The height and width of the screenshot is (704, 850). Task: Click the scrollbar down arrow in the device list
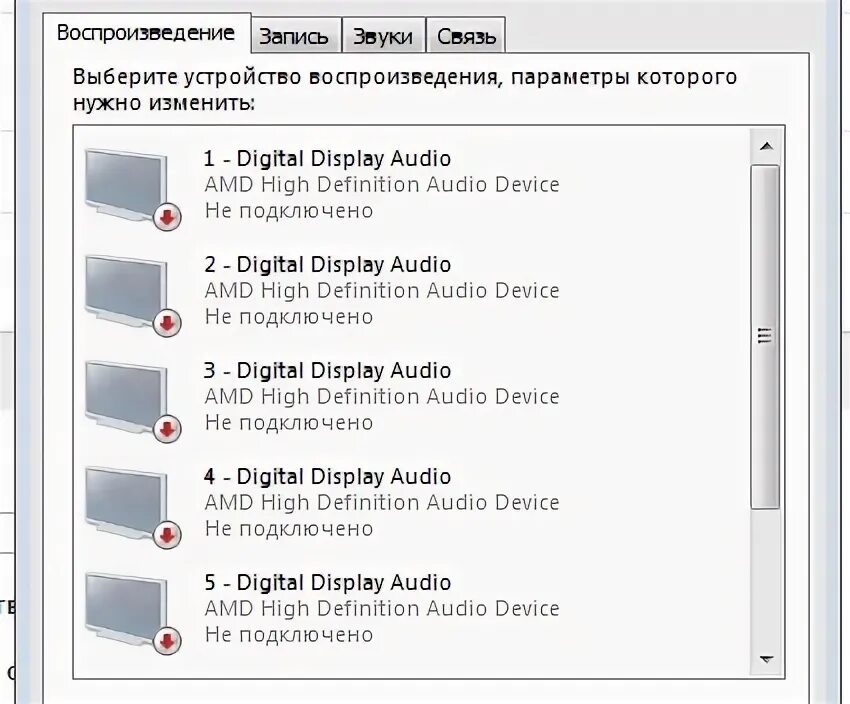pyautogui.click(x=766, y=660)
